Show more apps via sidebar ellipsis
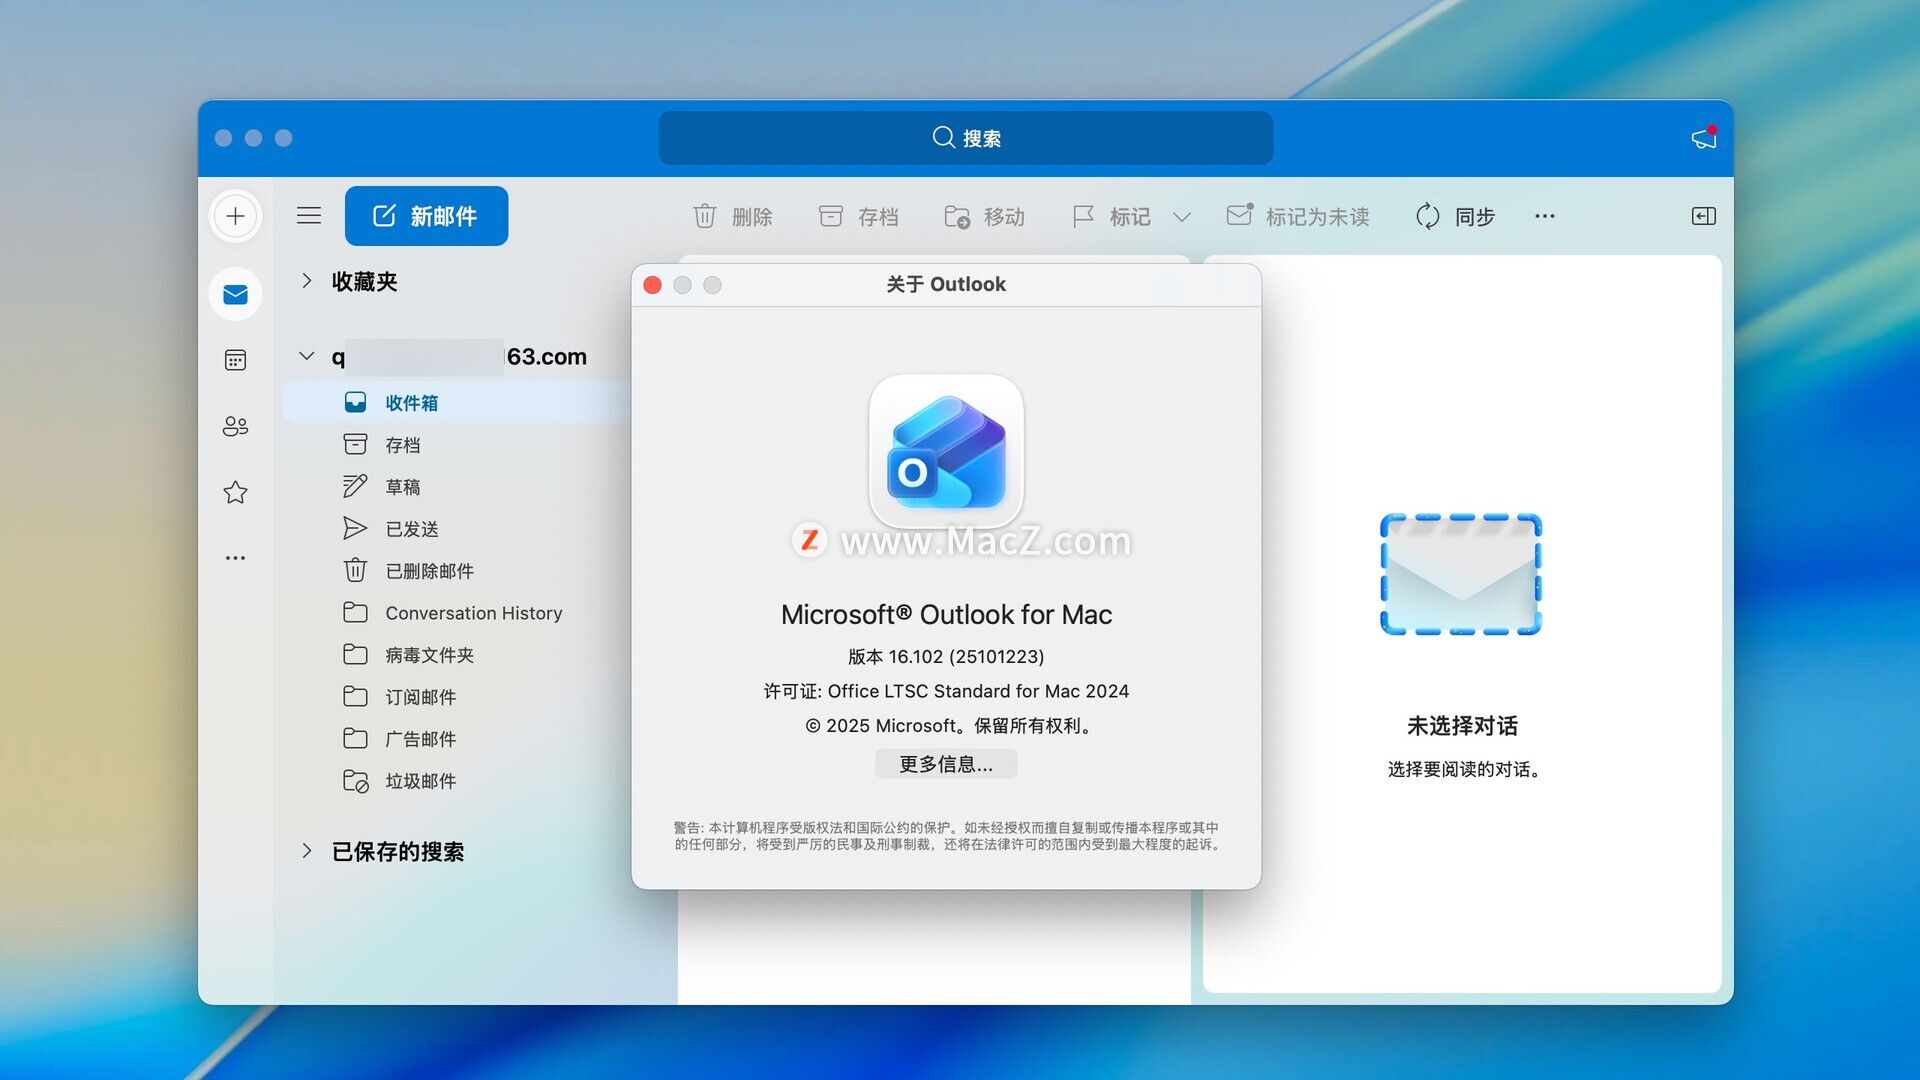 (x=235, y=558)
